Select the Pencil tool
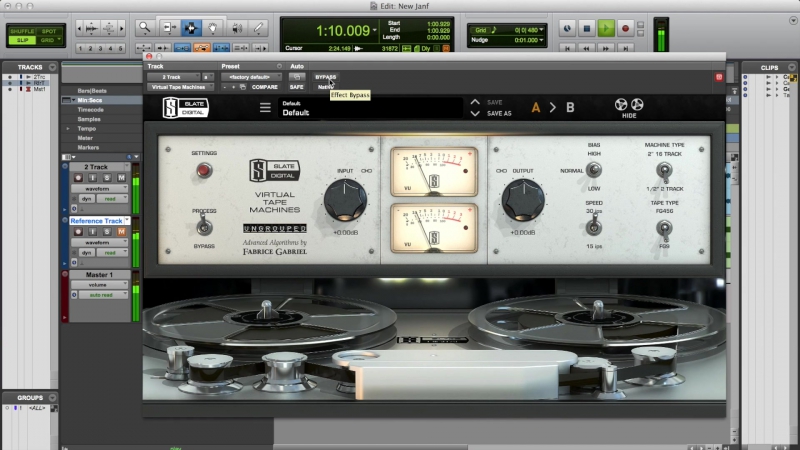This screenshot has height=450, width=800. (x=259, y=28)
